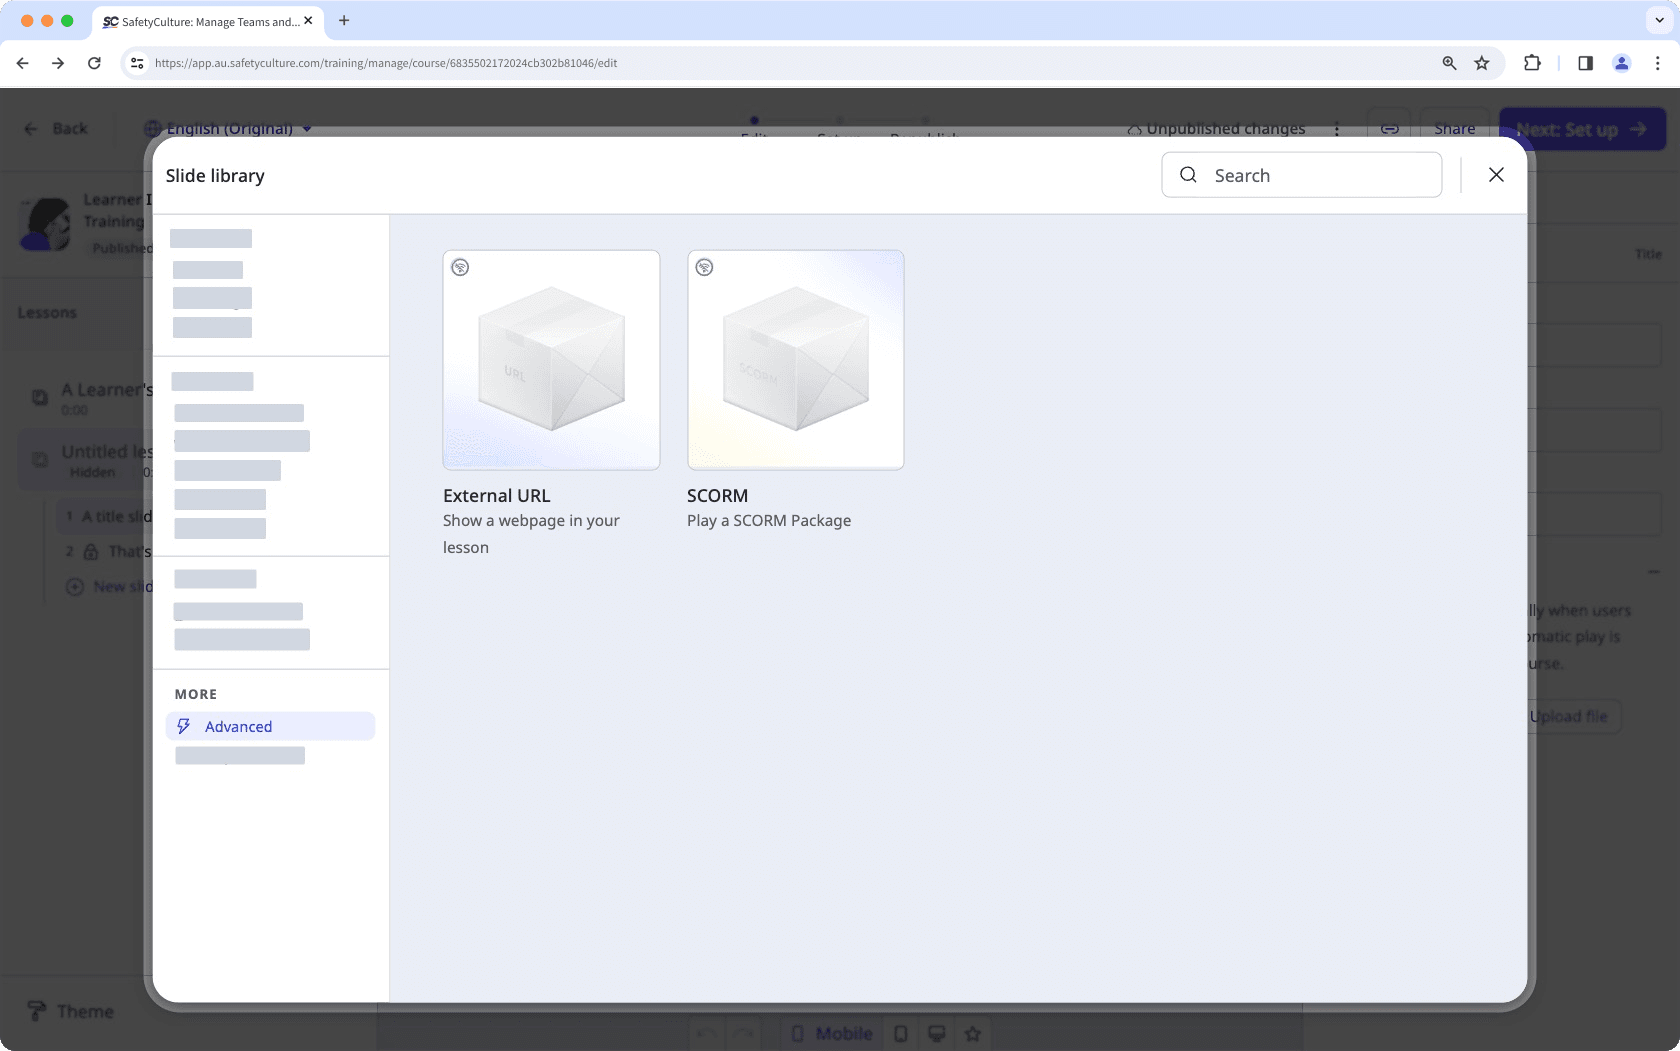Click the star toggle in the preview toolbar
Screen dimensions: 1680x1051
pos(973,1033)
